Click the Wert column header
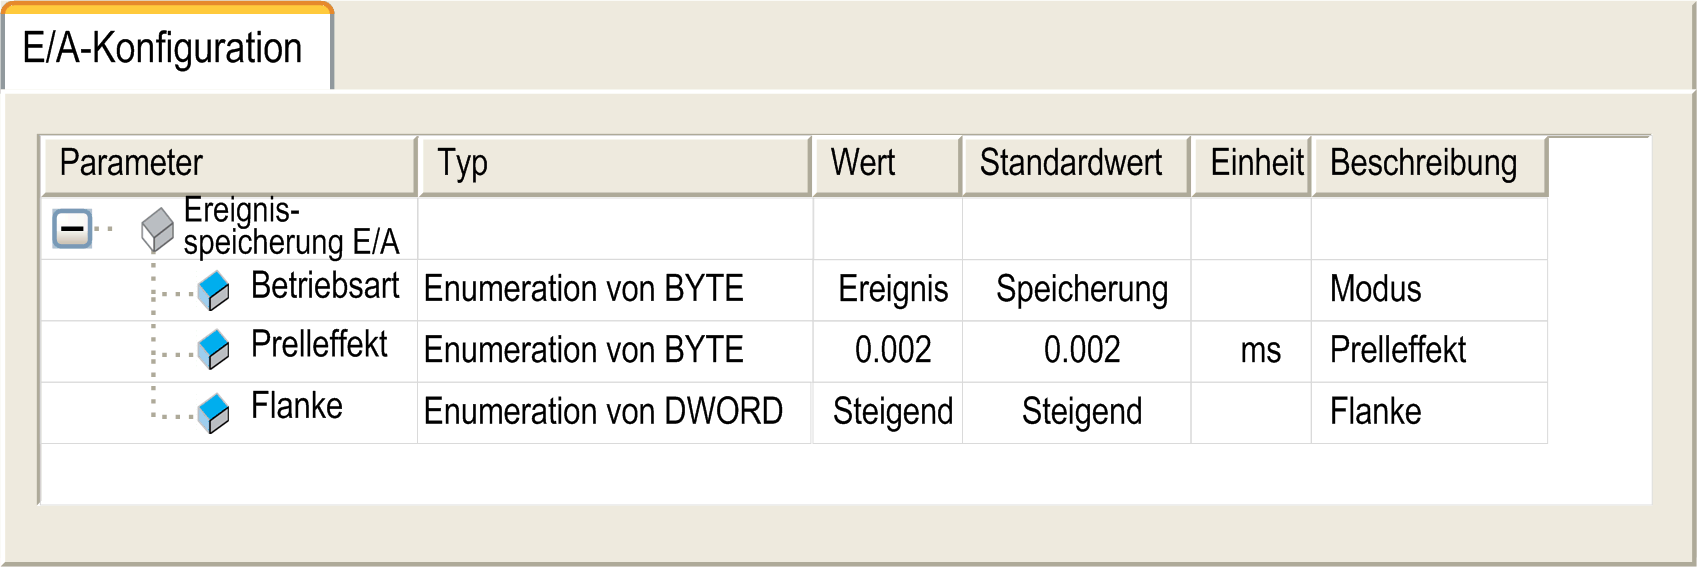This screenshot has width=1697, height=567. 887,165
